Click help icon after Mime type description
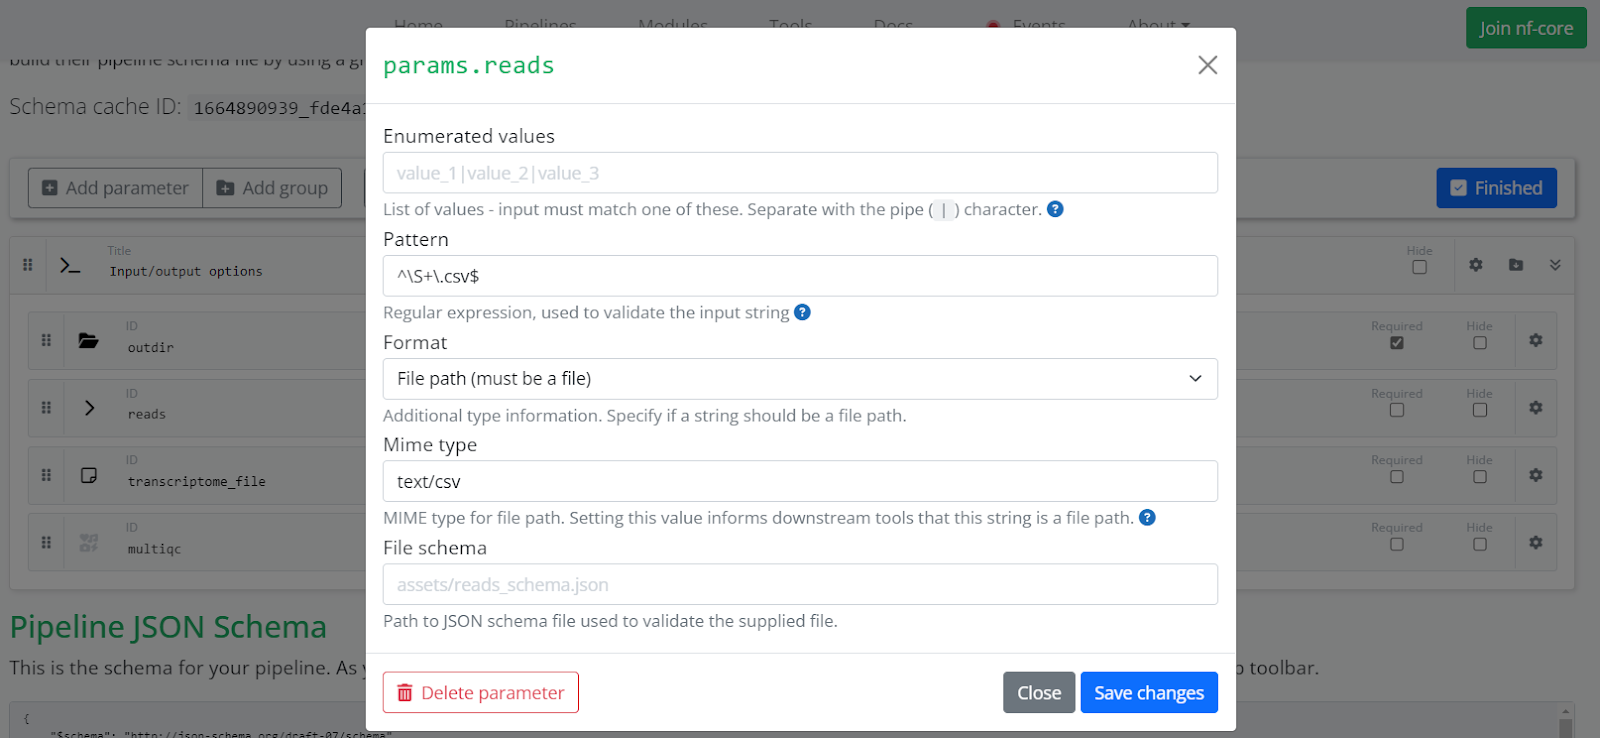Viewport: 1600px width, 738px height. click(x=1147, y=517)
